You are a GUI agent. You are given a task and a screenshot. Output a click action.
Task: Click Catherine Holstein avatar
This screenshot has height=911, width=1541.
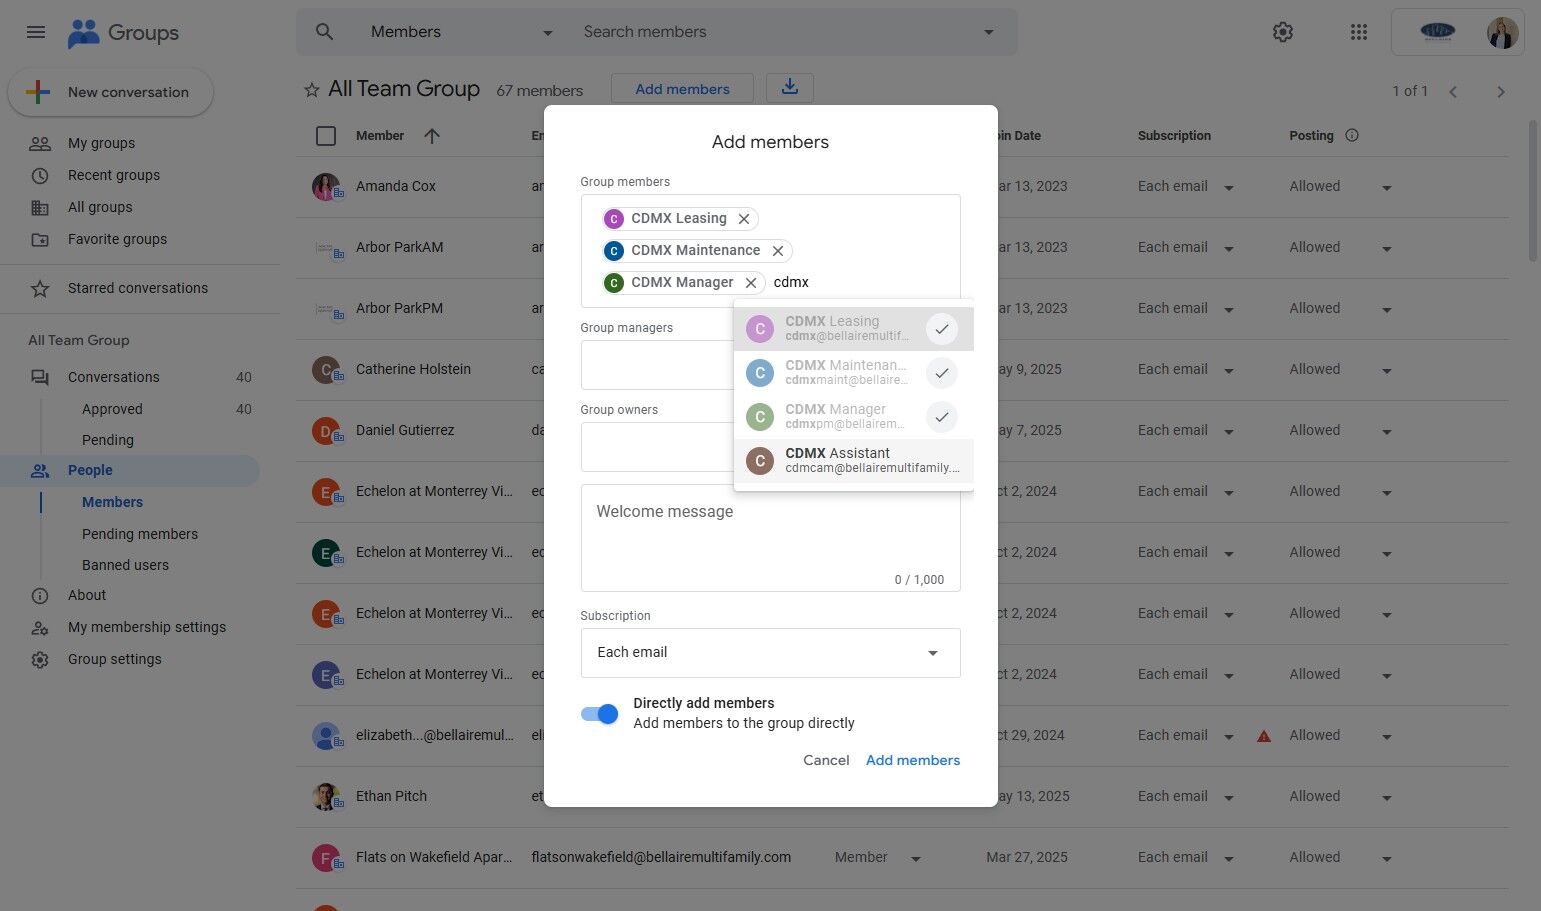click(x=325, y=369)
